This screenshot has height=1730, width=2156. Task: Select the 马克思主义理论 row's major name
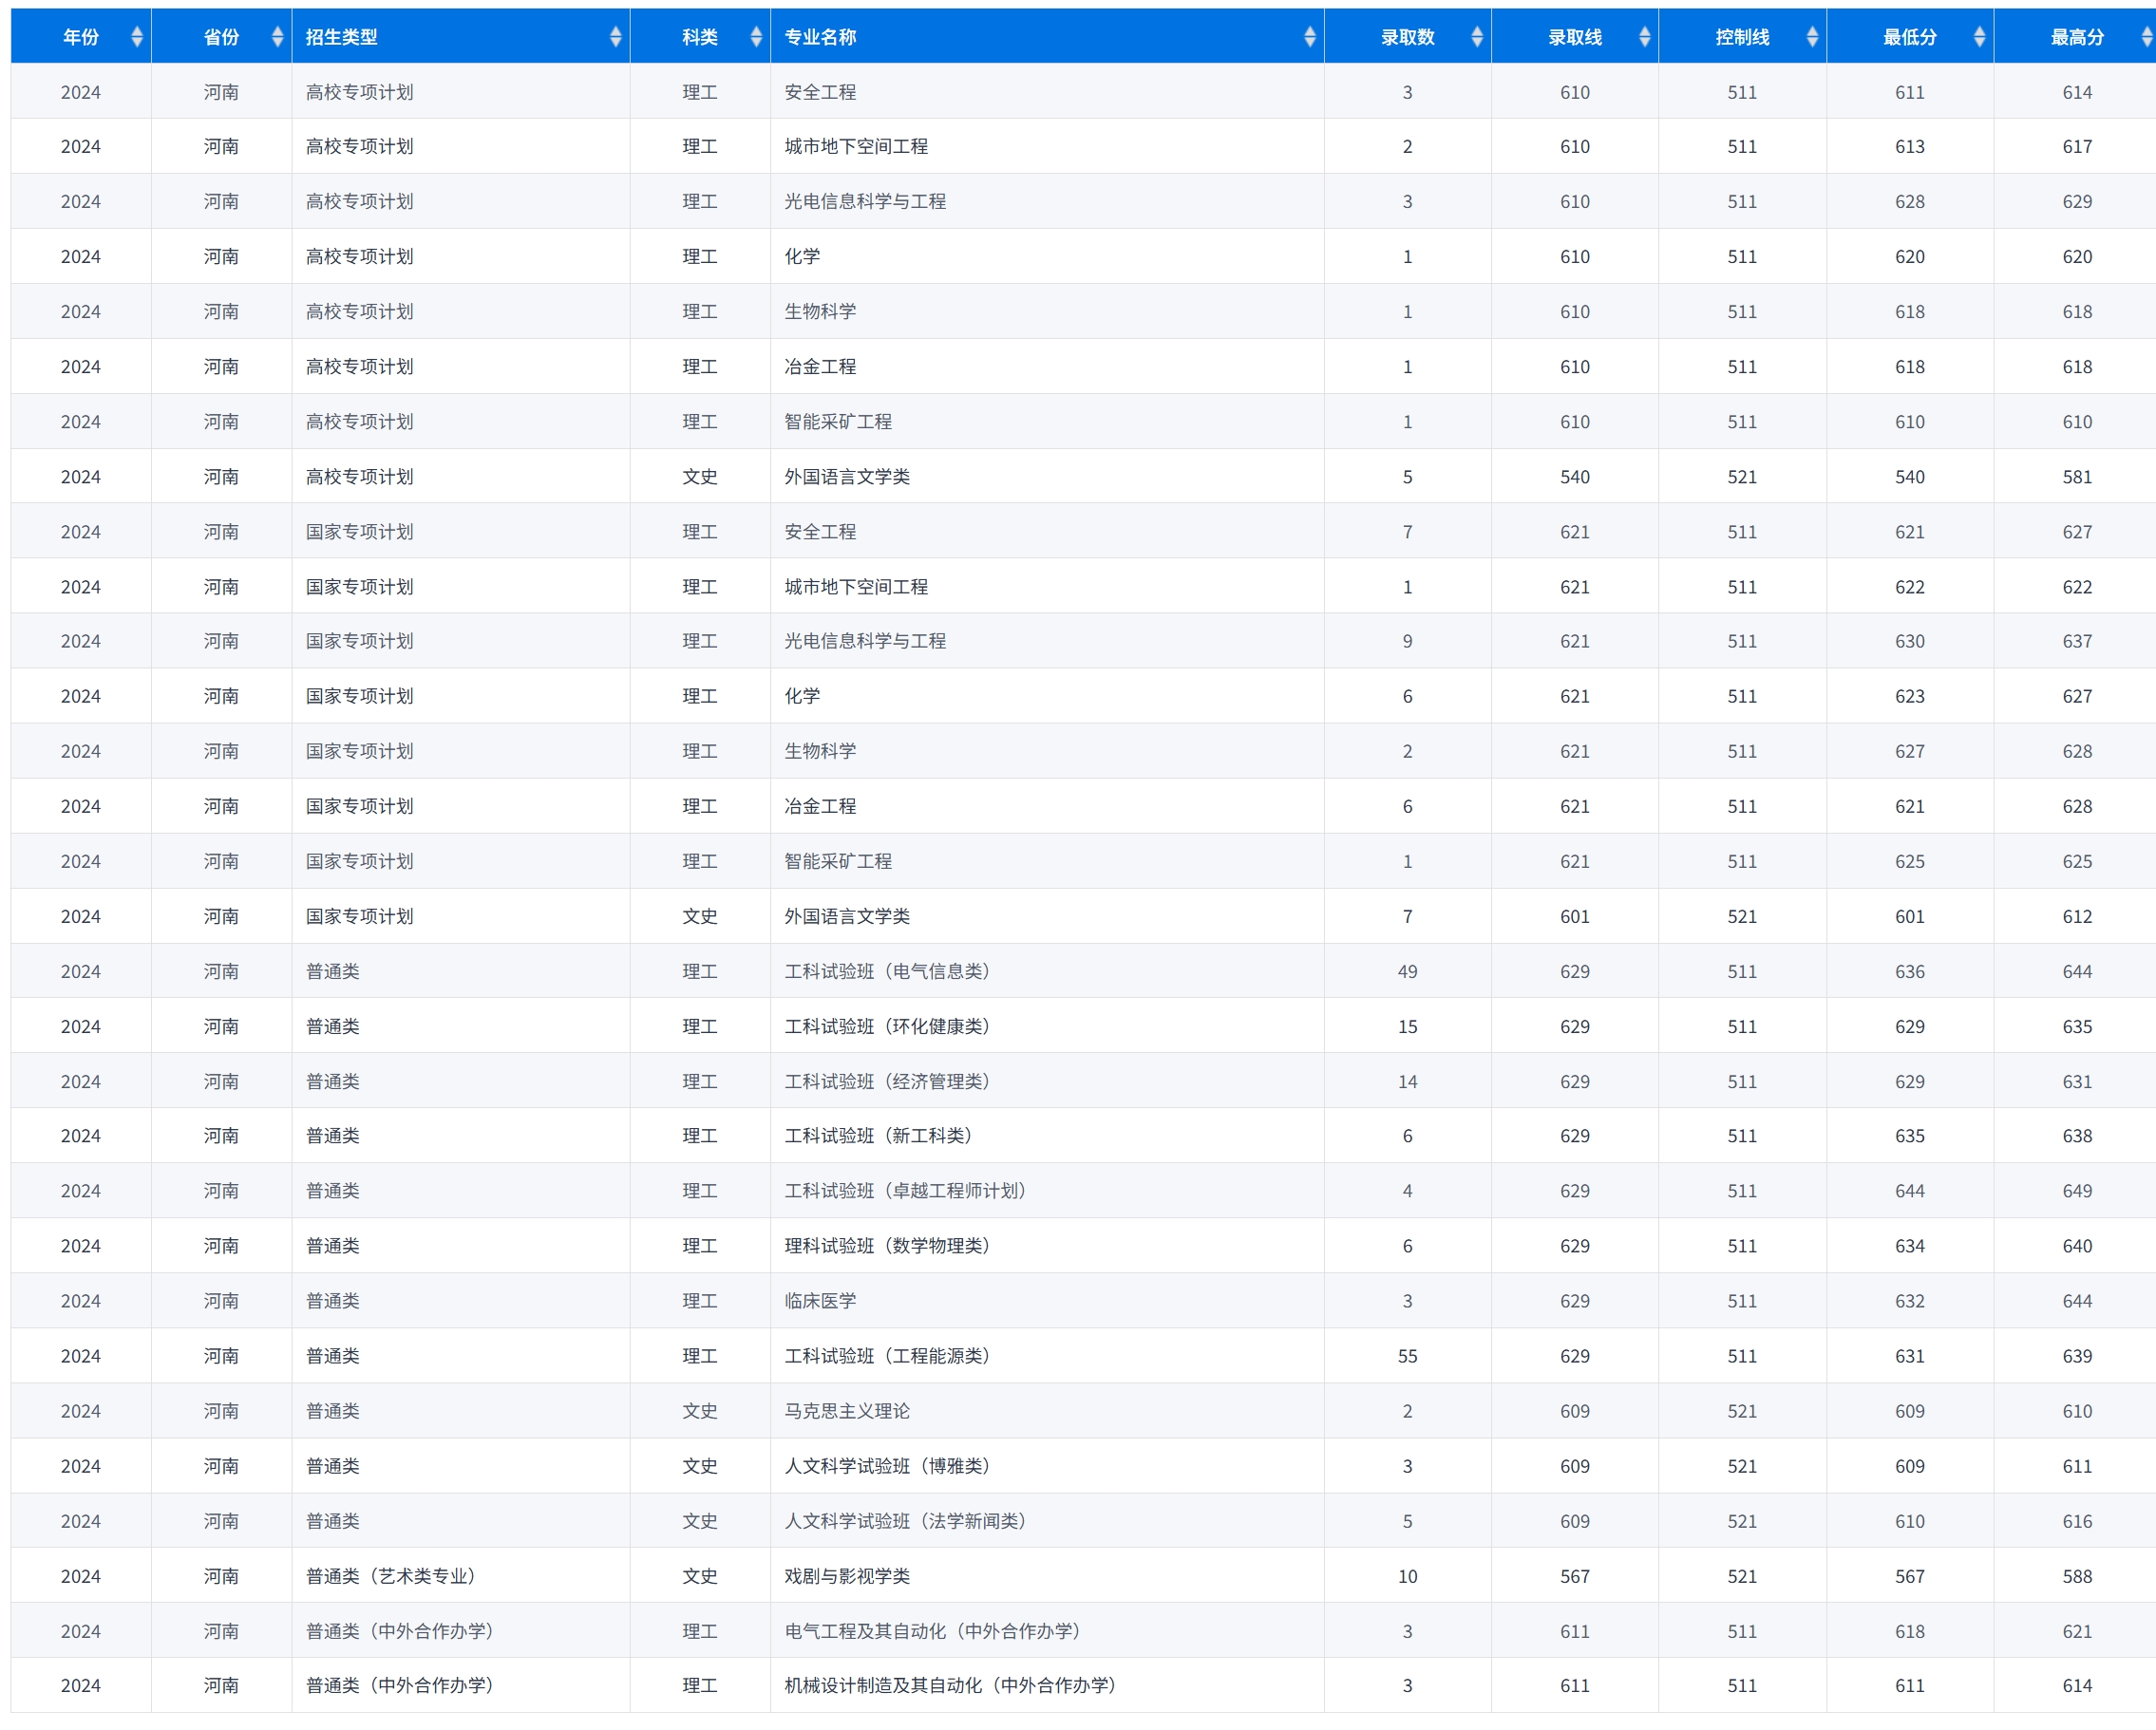tap(847, 1411)
